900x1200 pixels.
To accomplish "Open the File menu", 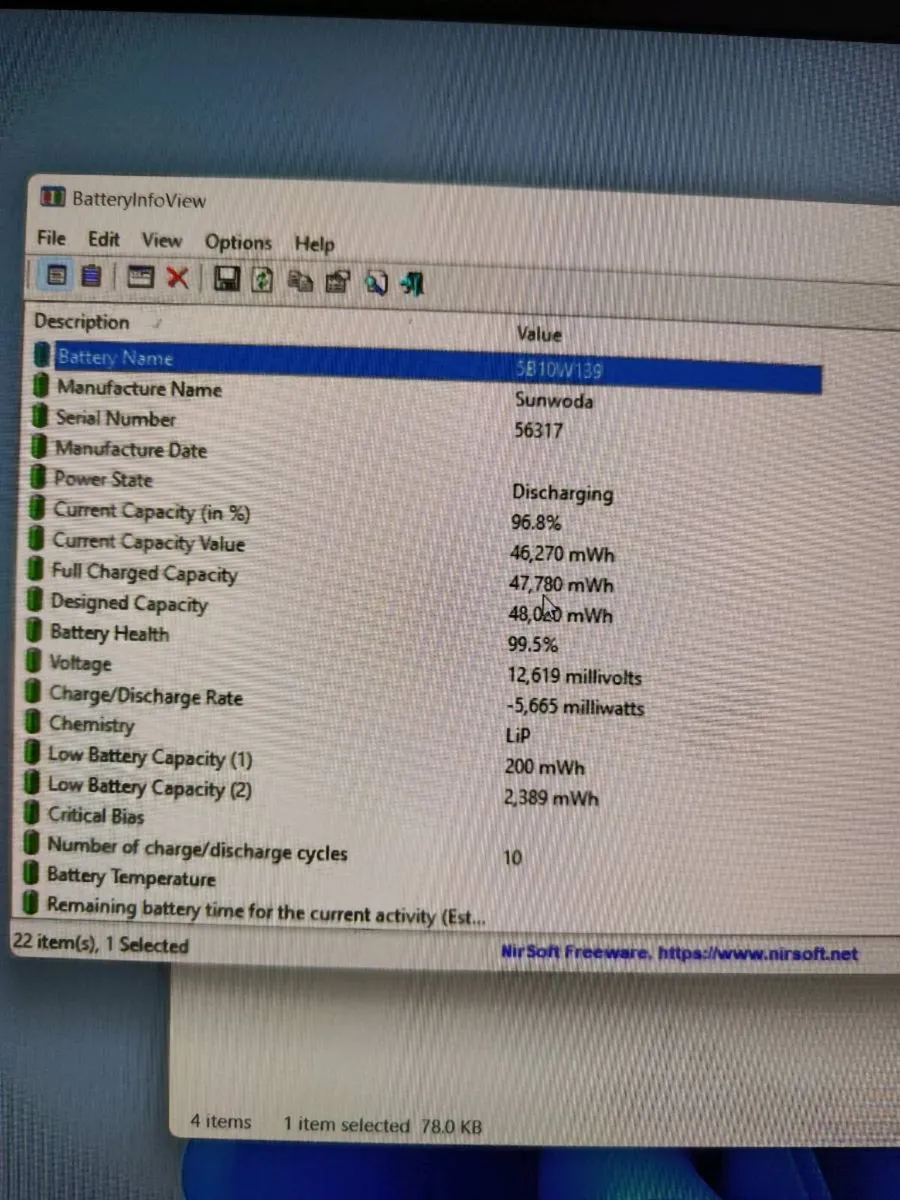I will tap(50, 239).
